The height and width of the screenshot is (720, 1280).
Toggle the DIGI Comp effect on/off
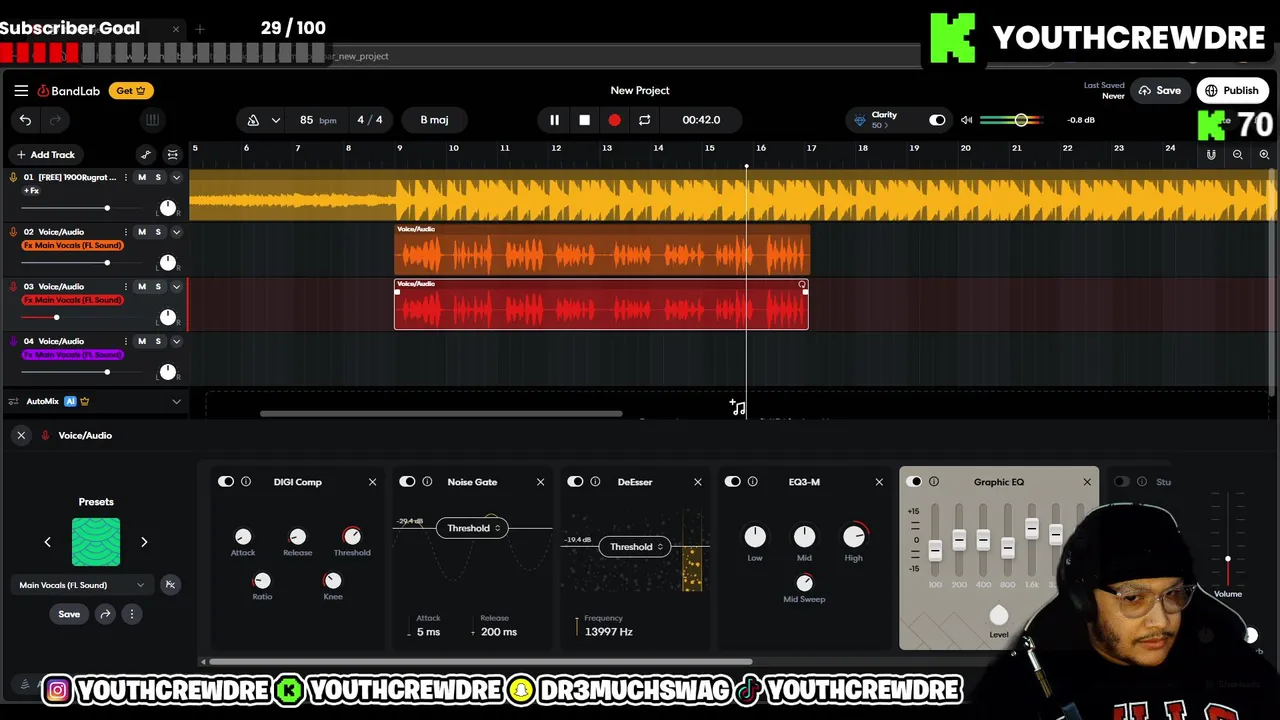226,482
